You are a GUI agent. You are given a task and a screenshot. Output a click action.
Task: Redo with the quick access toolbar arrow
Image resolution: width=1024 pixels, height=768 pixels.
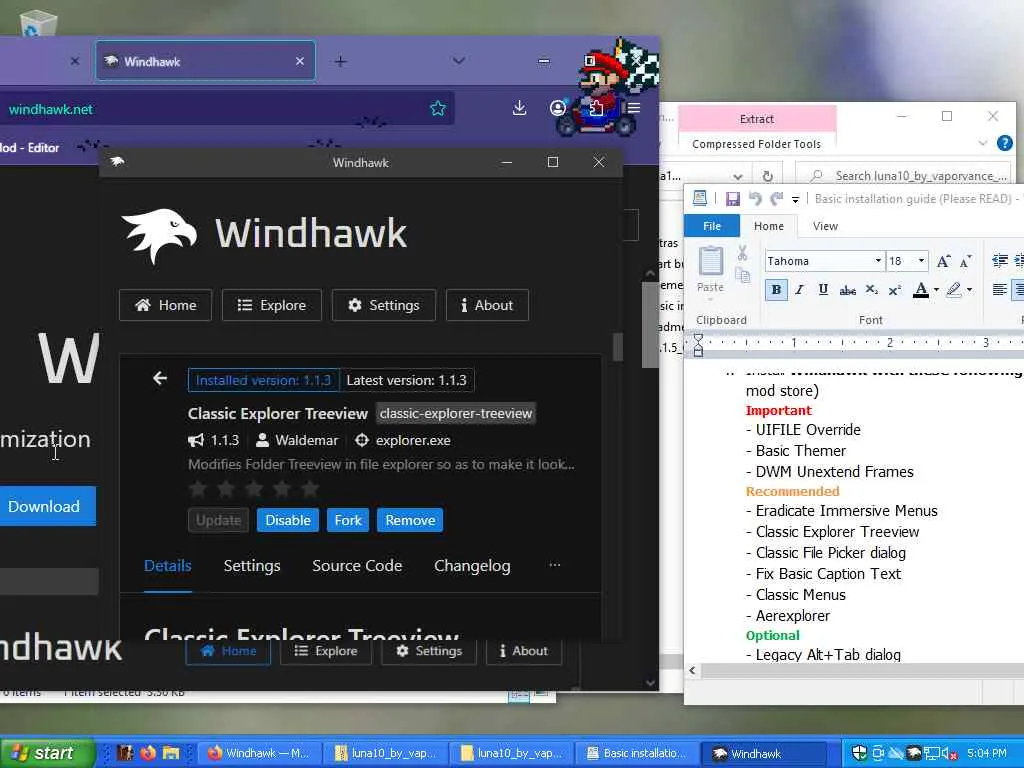point(776,199)
